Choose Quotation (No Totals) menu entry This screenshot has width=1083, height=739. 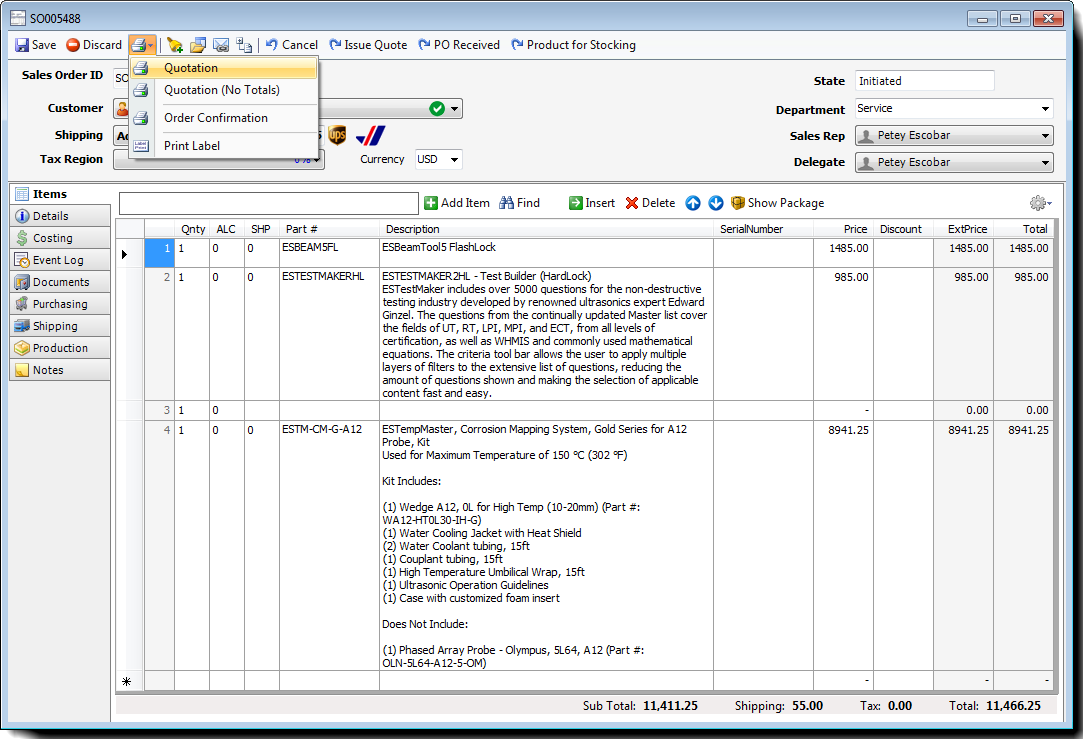coord(224,90)
